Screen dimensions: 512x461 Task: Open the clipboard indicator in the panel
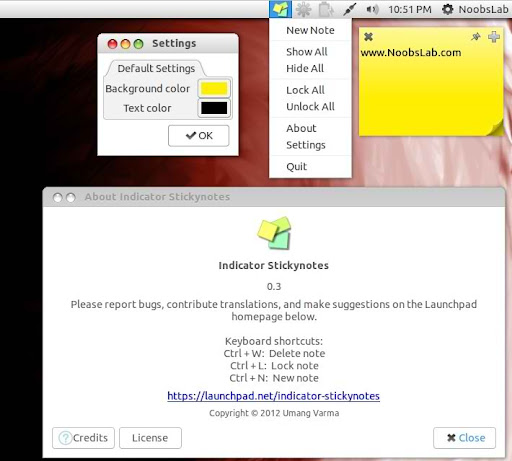(326, 9)
